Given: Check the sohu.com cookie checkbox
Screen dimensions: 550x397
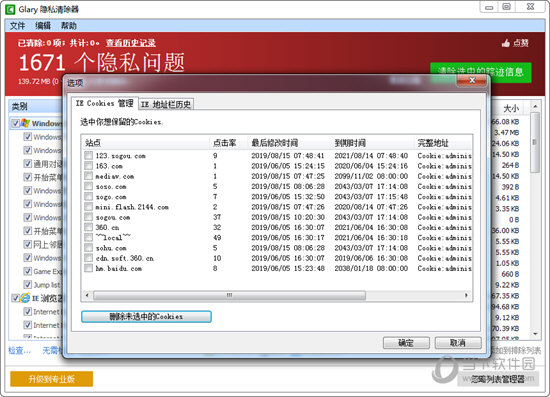Looking at the screenshot, I should 88,248.
